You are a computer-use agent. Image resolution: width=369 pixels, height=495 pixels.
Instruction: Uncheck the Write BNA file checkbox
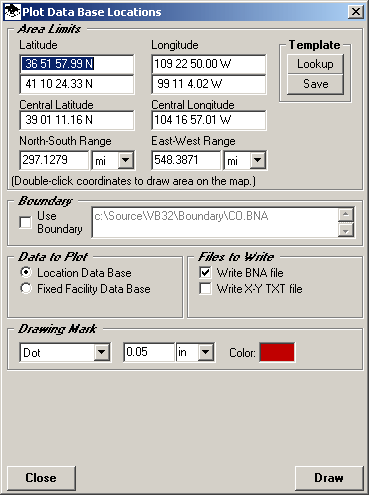coord(205,273)
